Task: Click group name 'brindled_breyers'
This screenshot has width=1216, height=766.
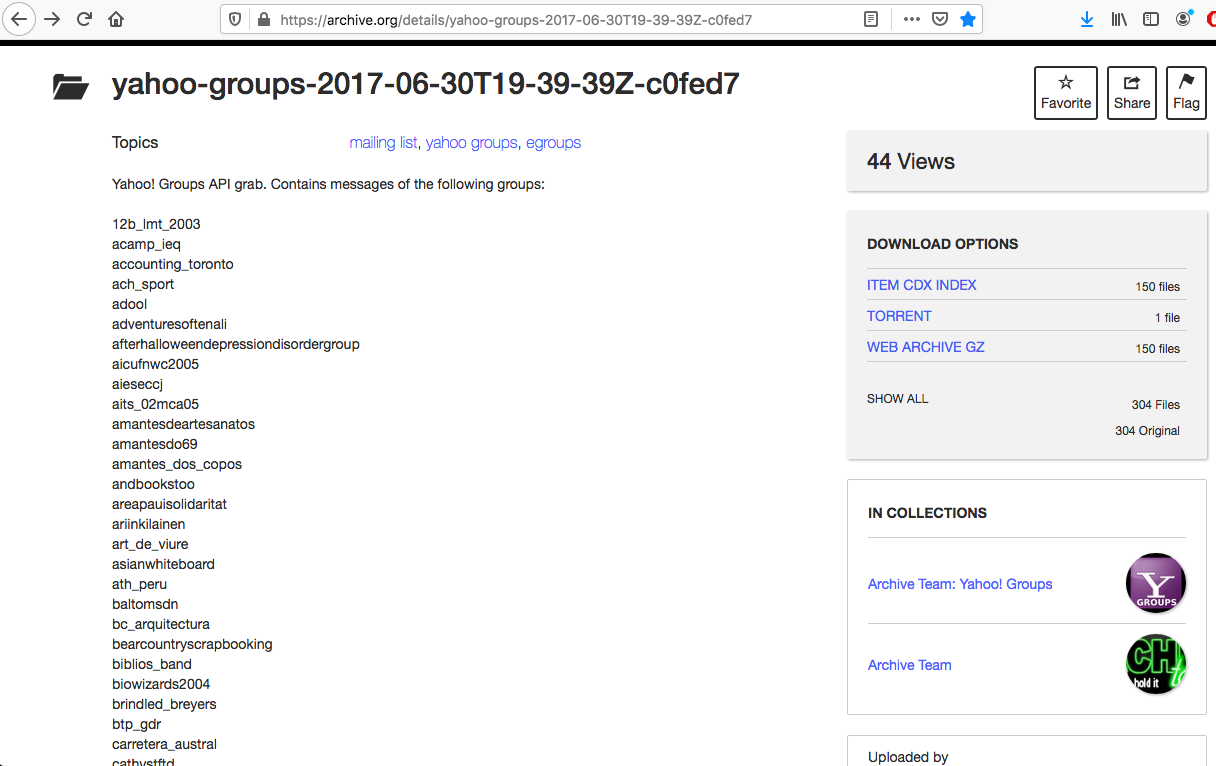Action: click(x=164, y=704)
